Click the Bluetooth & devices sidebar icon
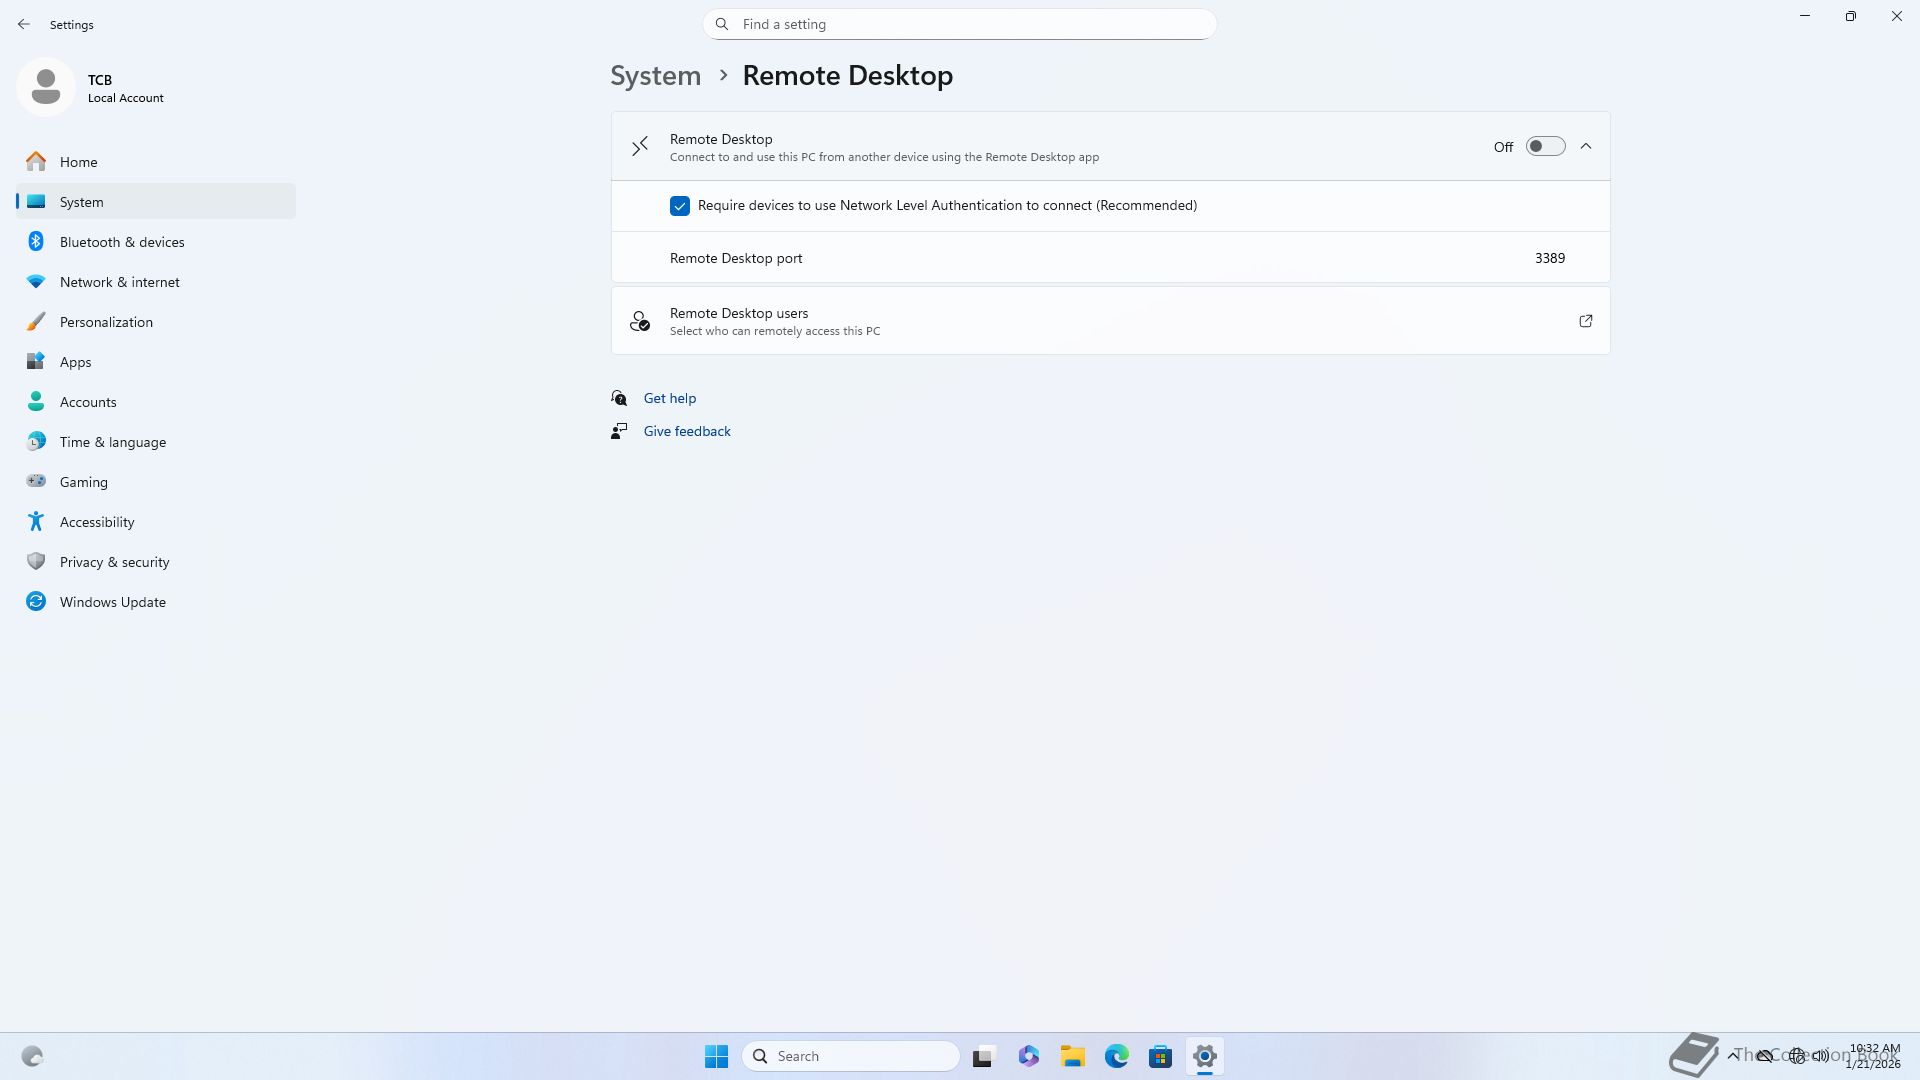 coord(36,242)
